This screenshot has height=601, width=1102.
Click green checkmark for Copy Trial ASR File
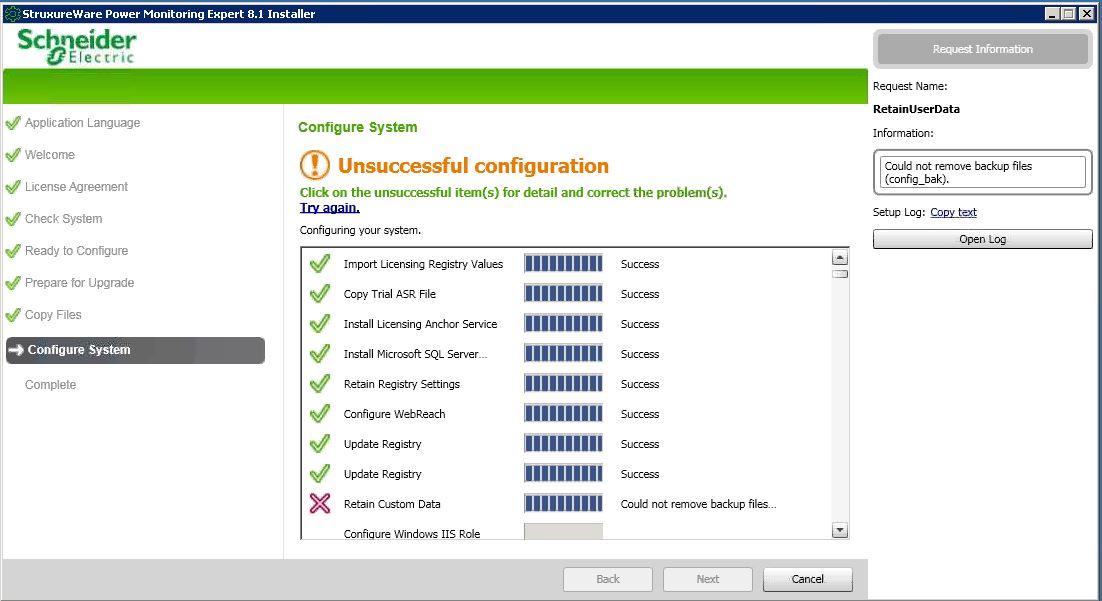coord(320,293)
